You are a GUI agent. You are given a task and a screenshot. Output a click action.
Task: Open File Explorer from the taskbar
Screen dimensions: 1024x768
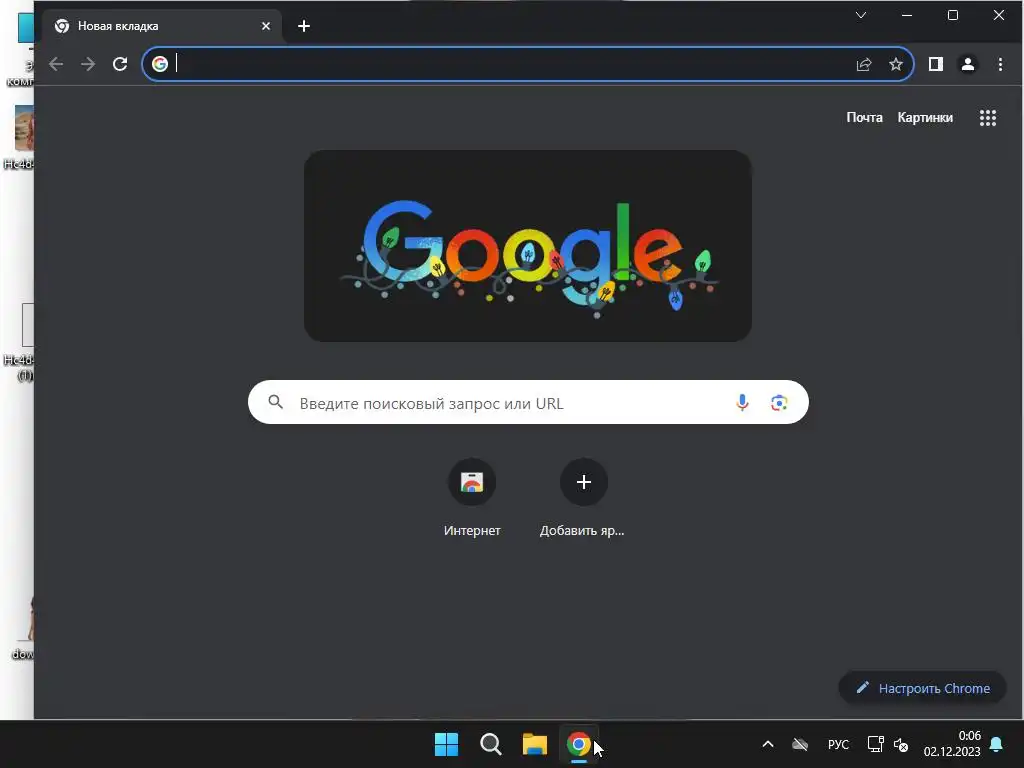pyautogui.click(x=534, y=744)
